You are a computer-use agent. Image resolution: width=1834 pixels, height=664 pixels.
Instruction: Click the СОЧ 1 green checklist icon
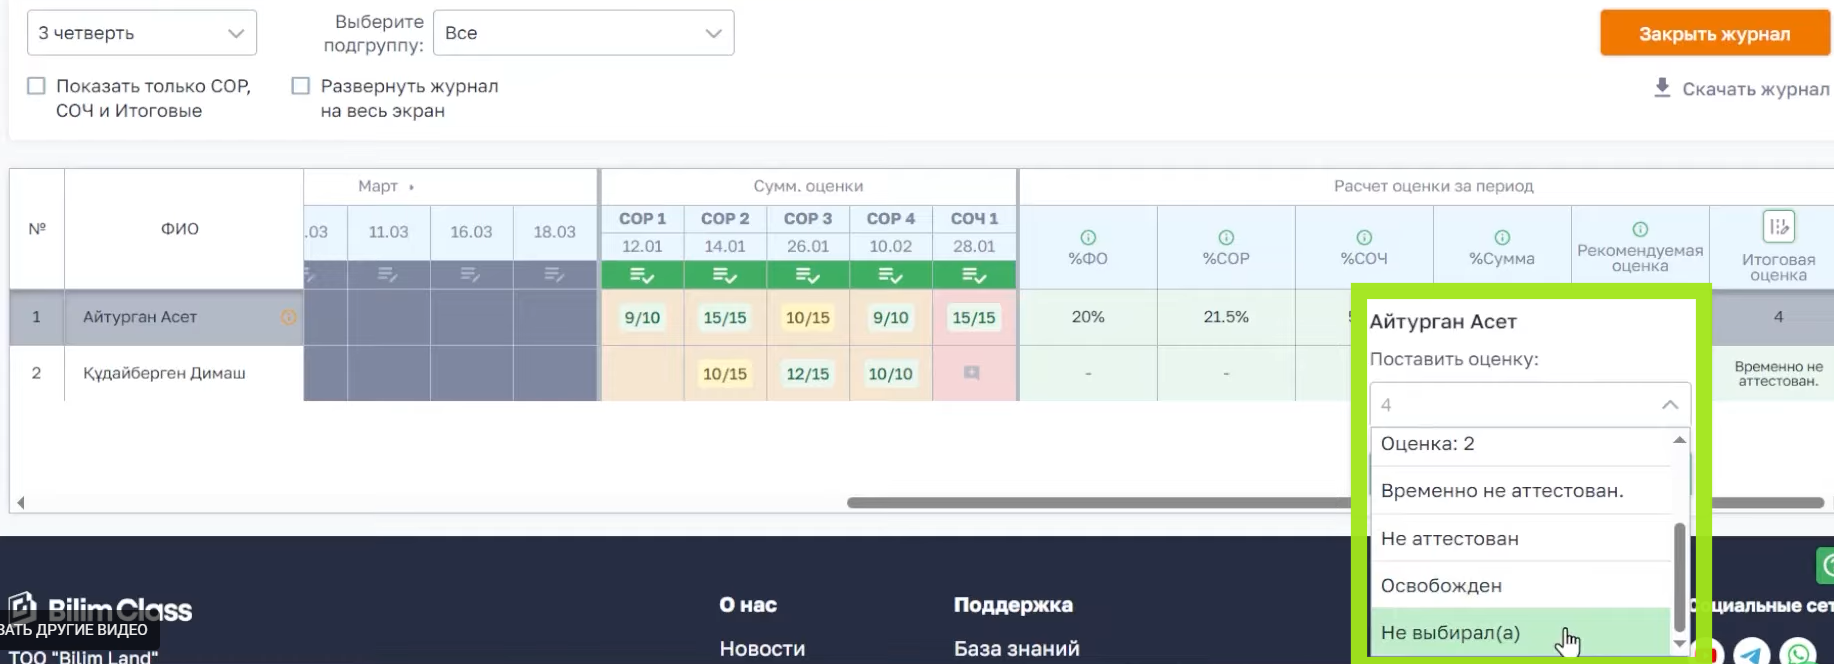[974, 275]
